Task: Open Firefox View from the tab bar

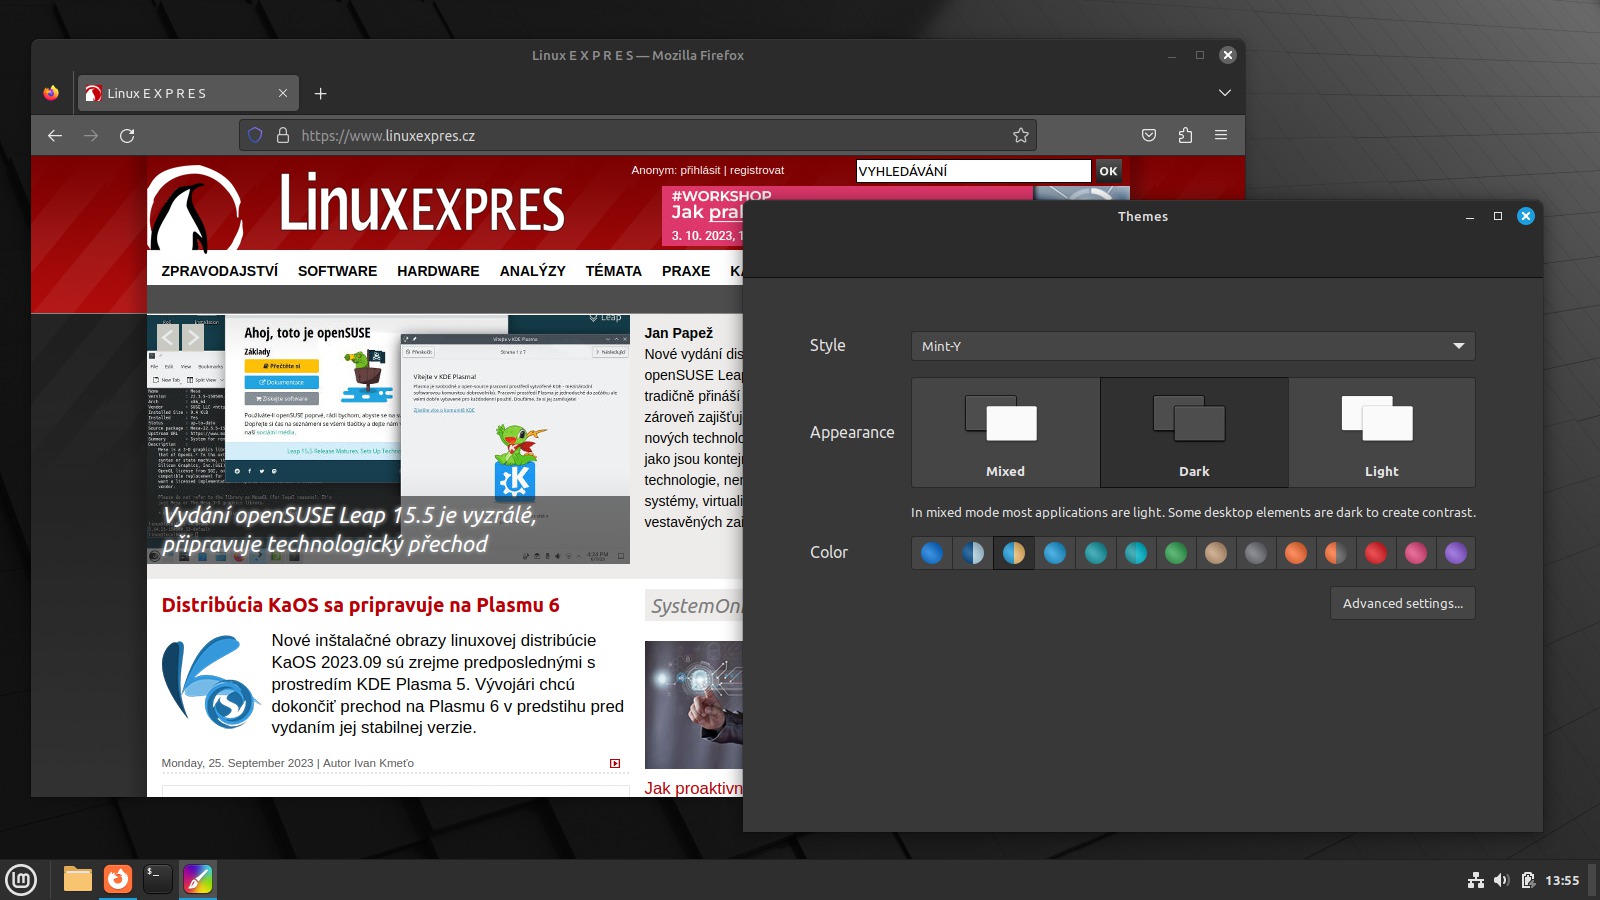Action: pyautogui.click(x=51, y=93)
